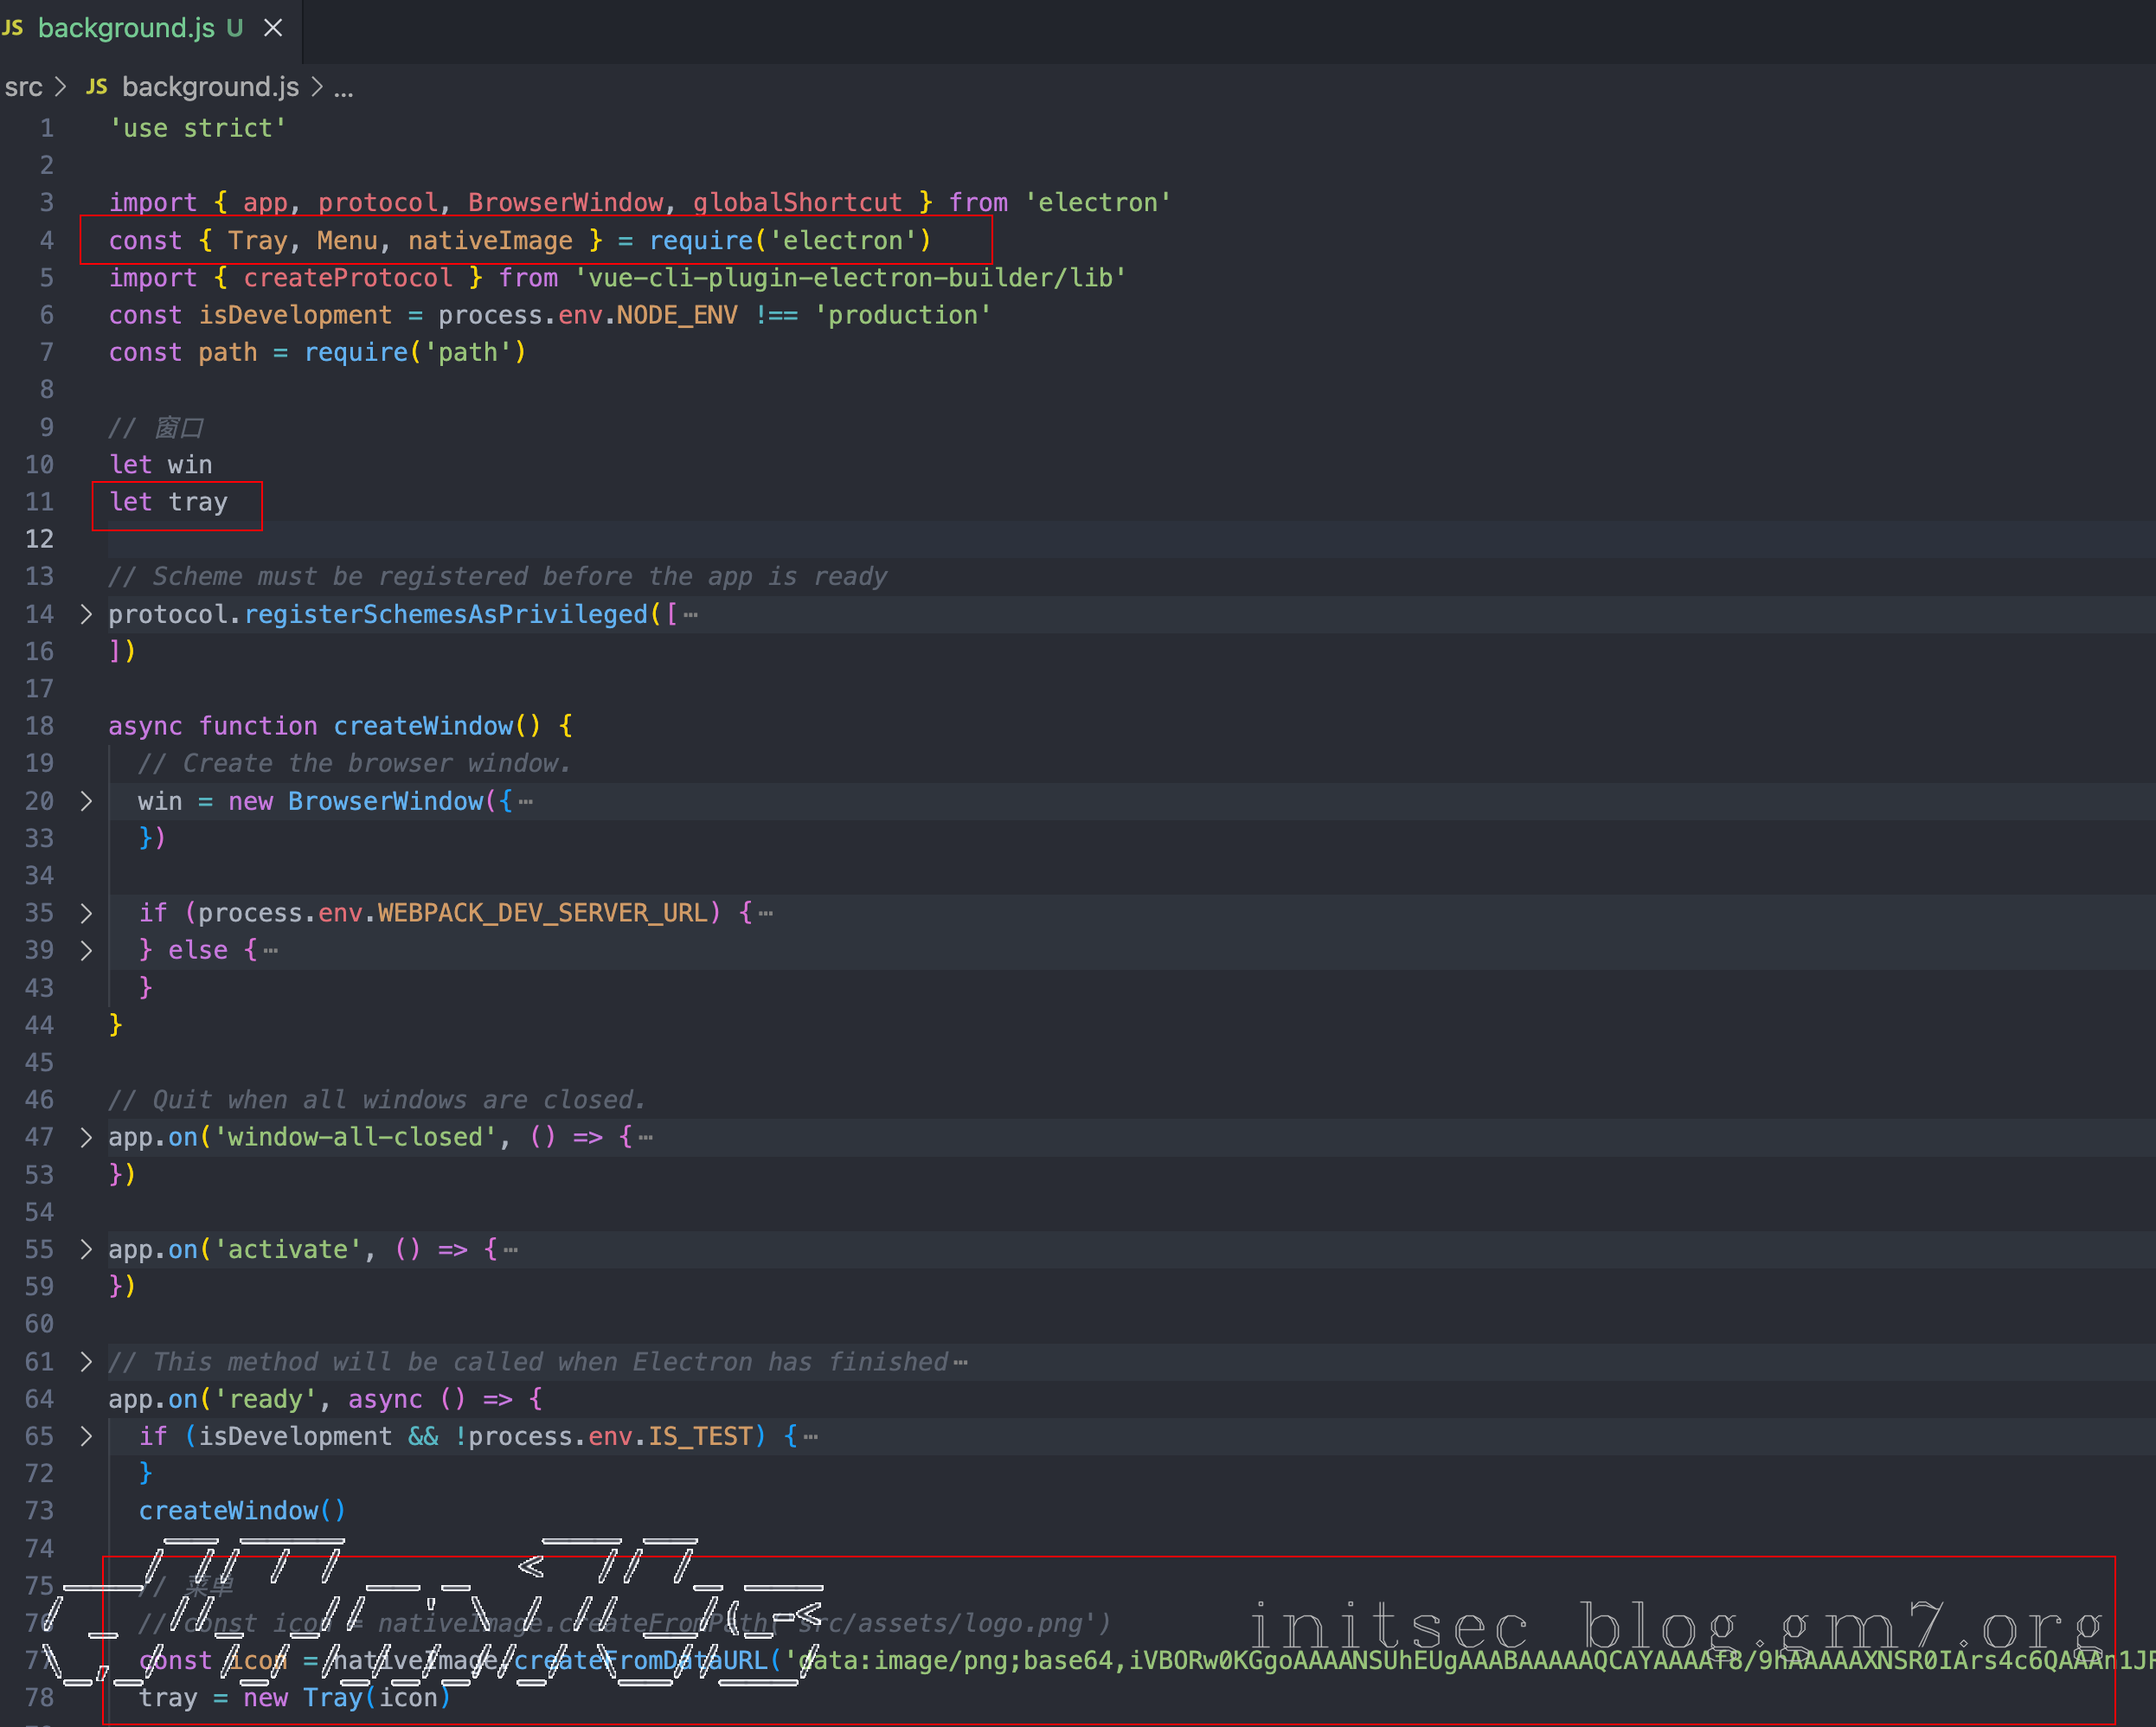Screen dimensions: 2156x1727
Task: Click JS file icon in breadcrumb
Action: pyautogui.click(x=97, y=88)
